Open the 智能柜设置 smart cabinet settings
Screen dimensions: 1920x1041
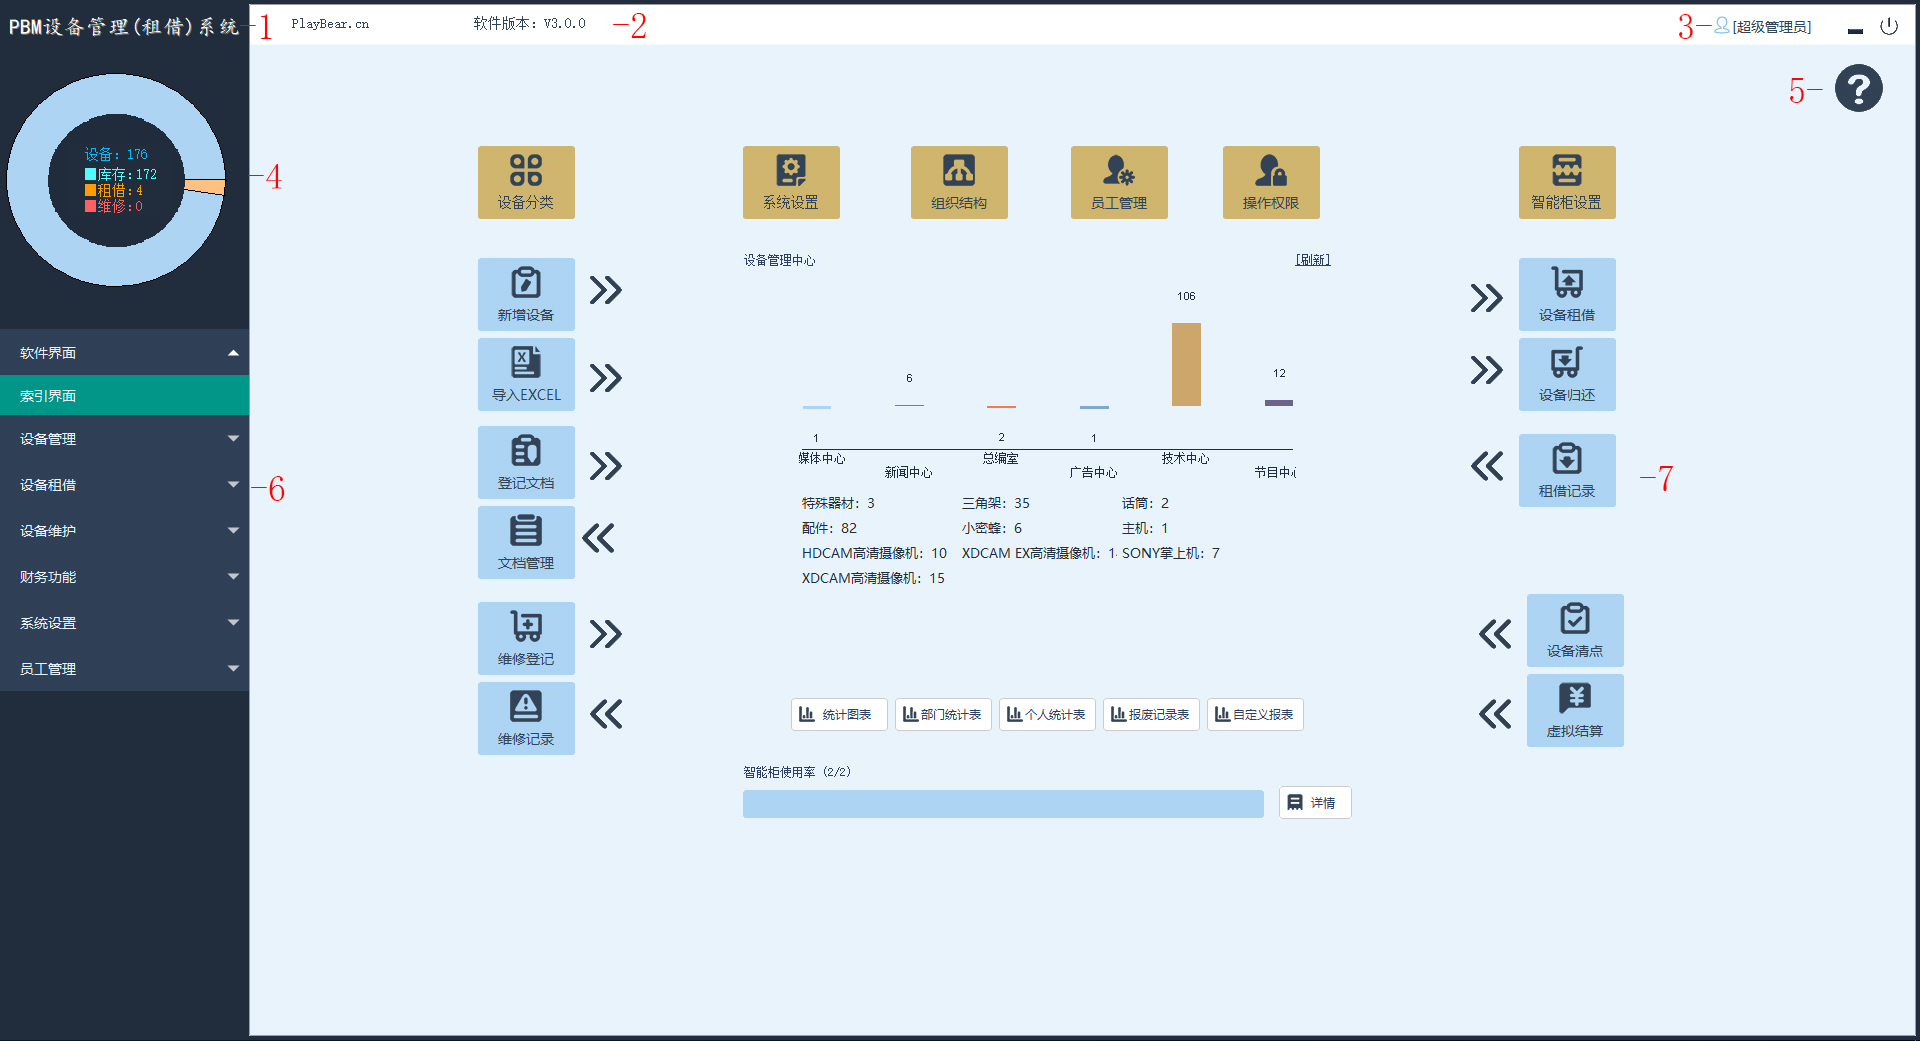1566,182
